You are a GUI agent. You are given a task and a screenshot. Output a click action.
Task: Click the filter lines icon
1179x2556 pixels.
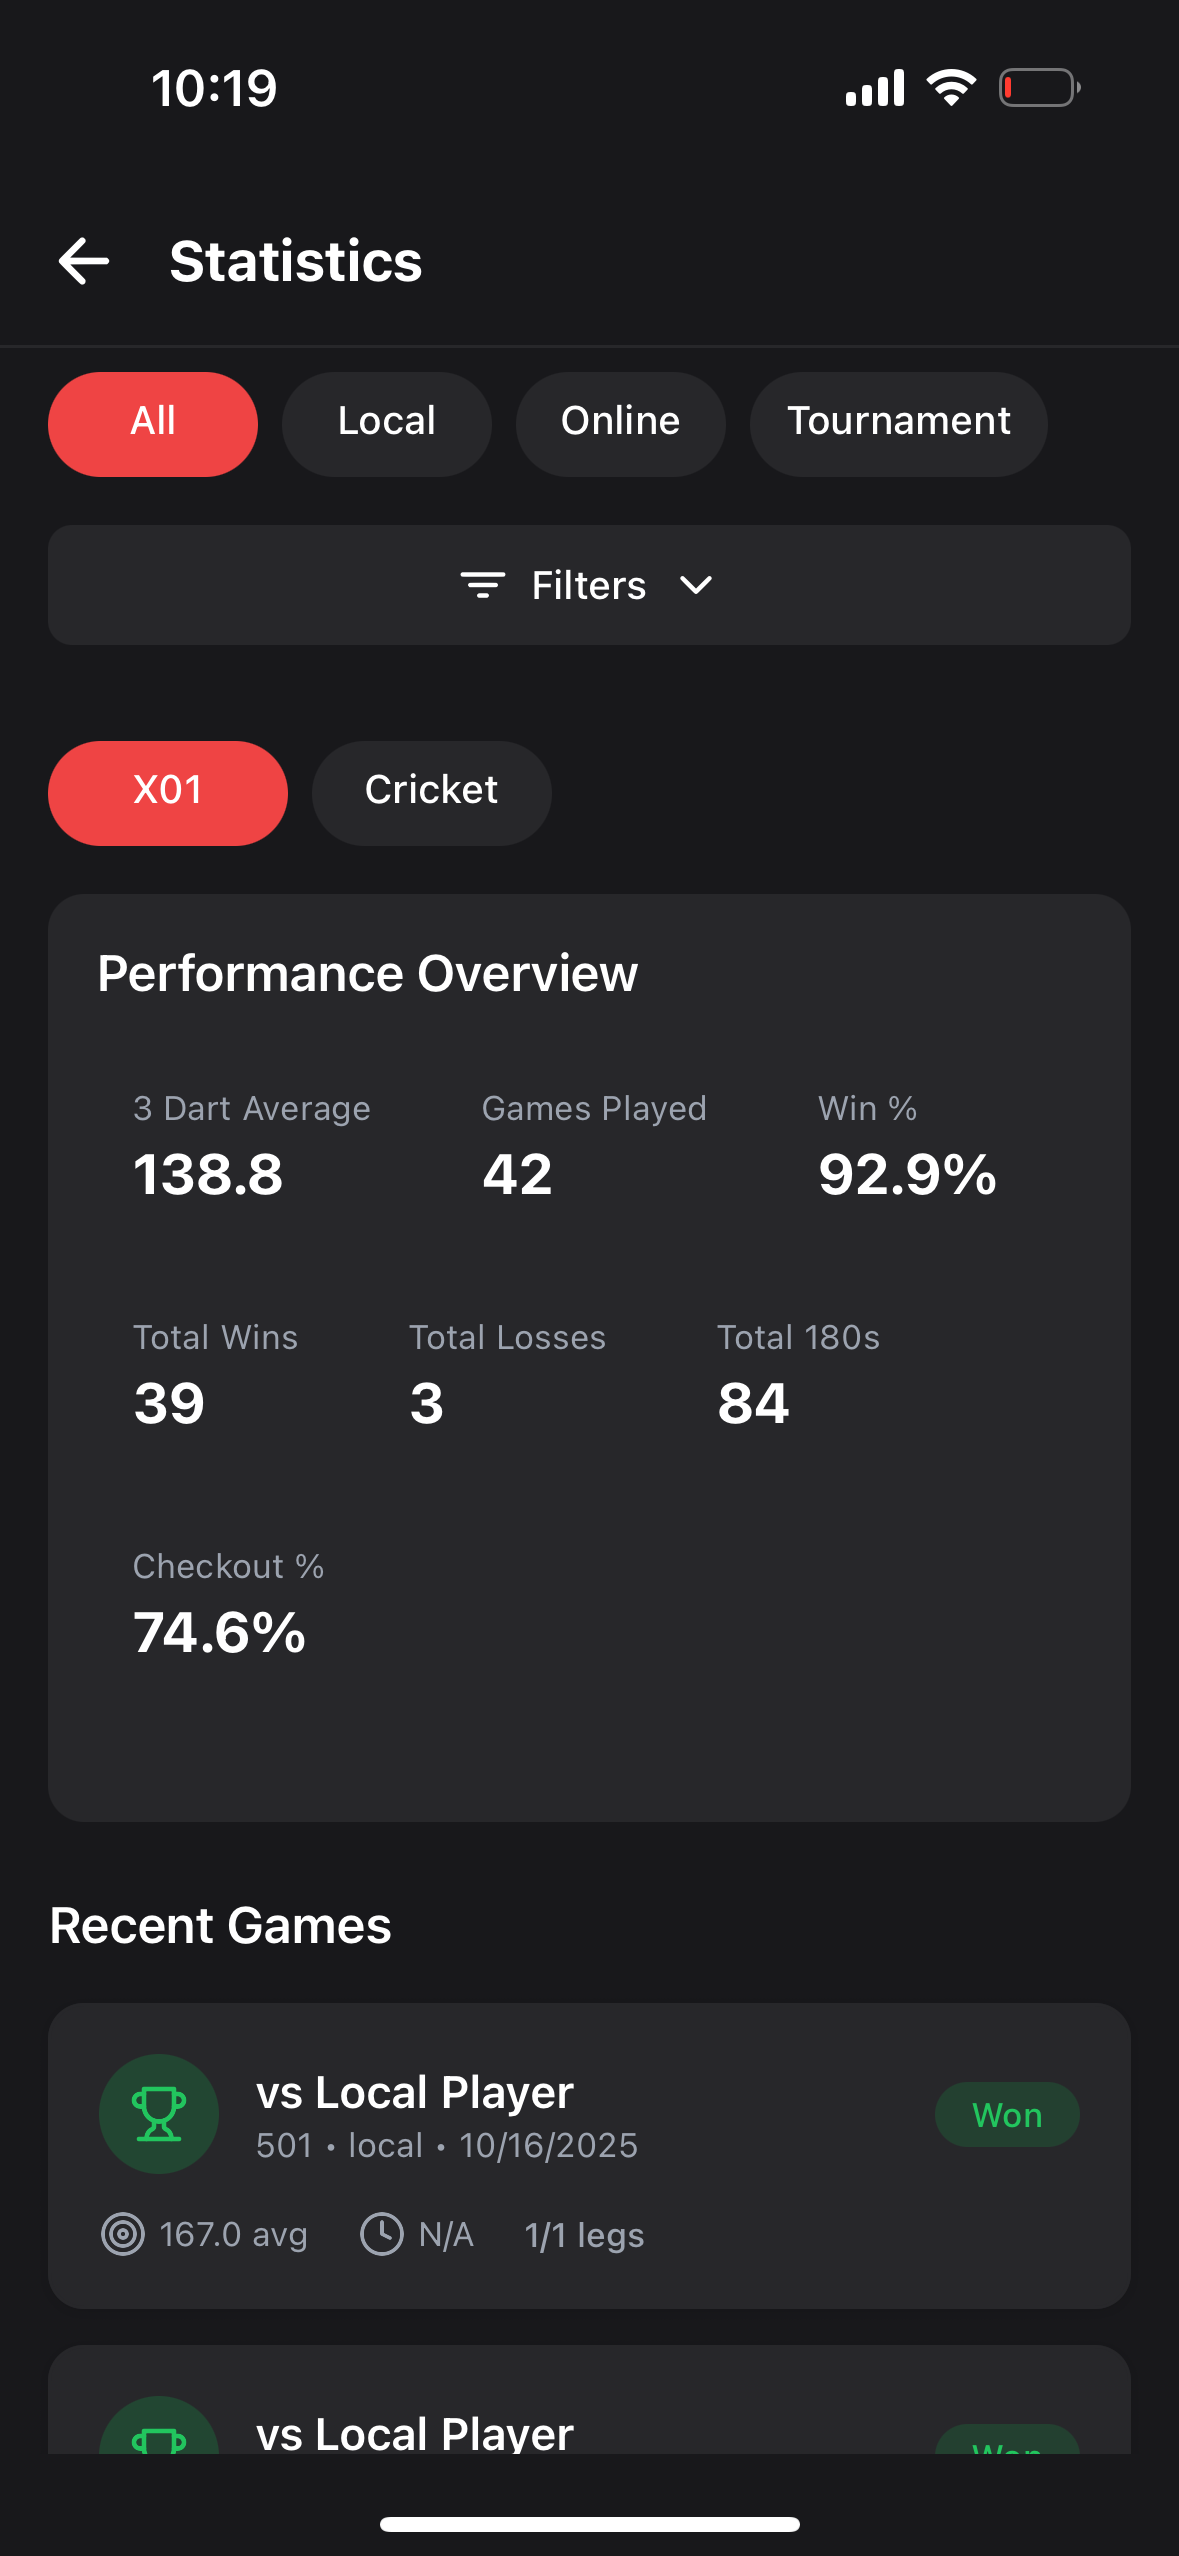482,585
